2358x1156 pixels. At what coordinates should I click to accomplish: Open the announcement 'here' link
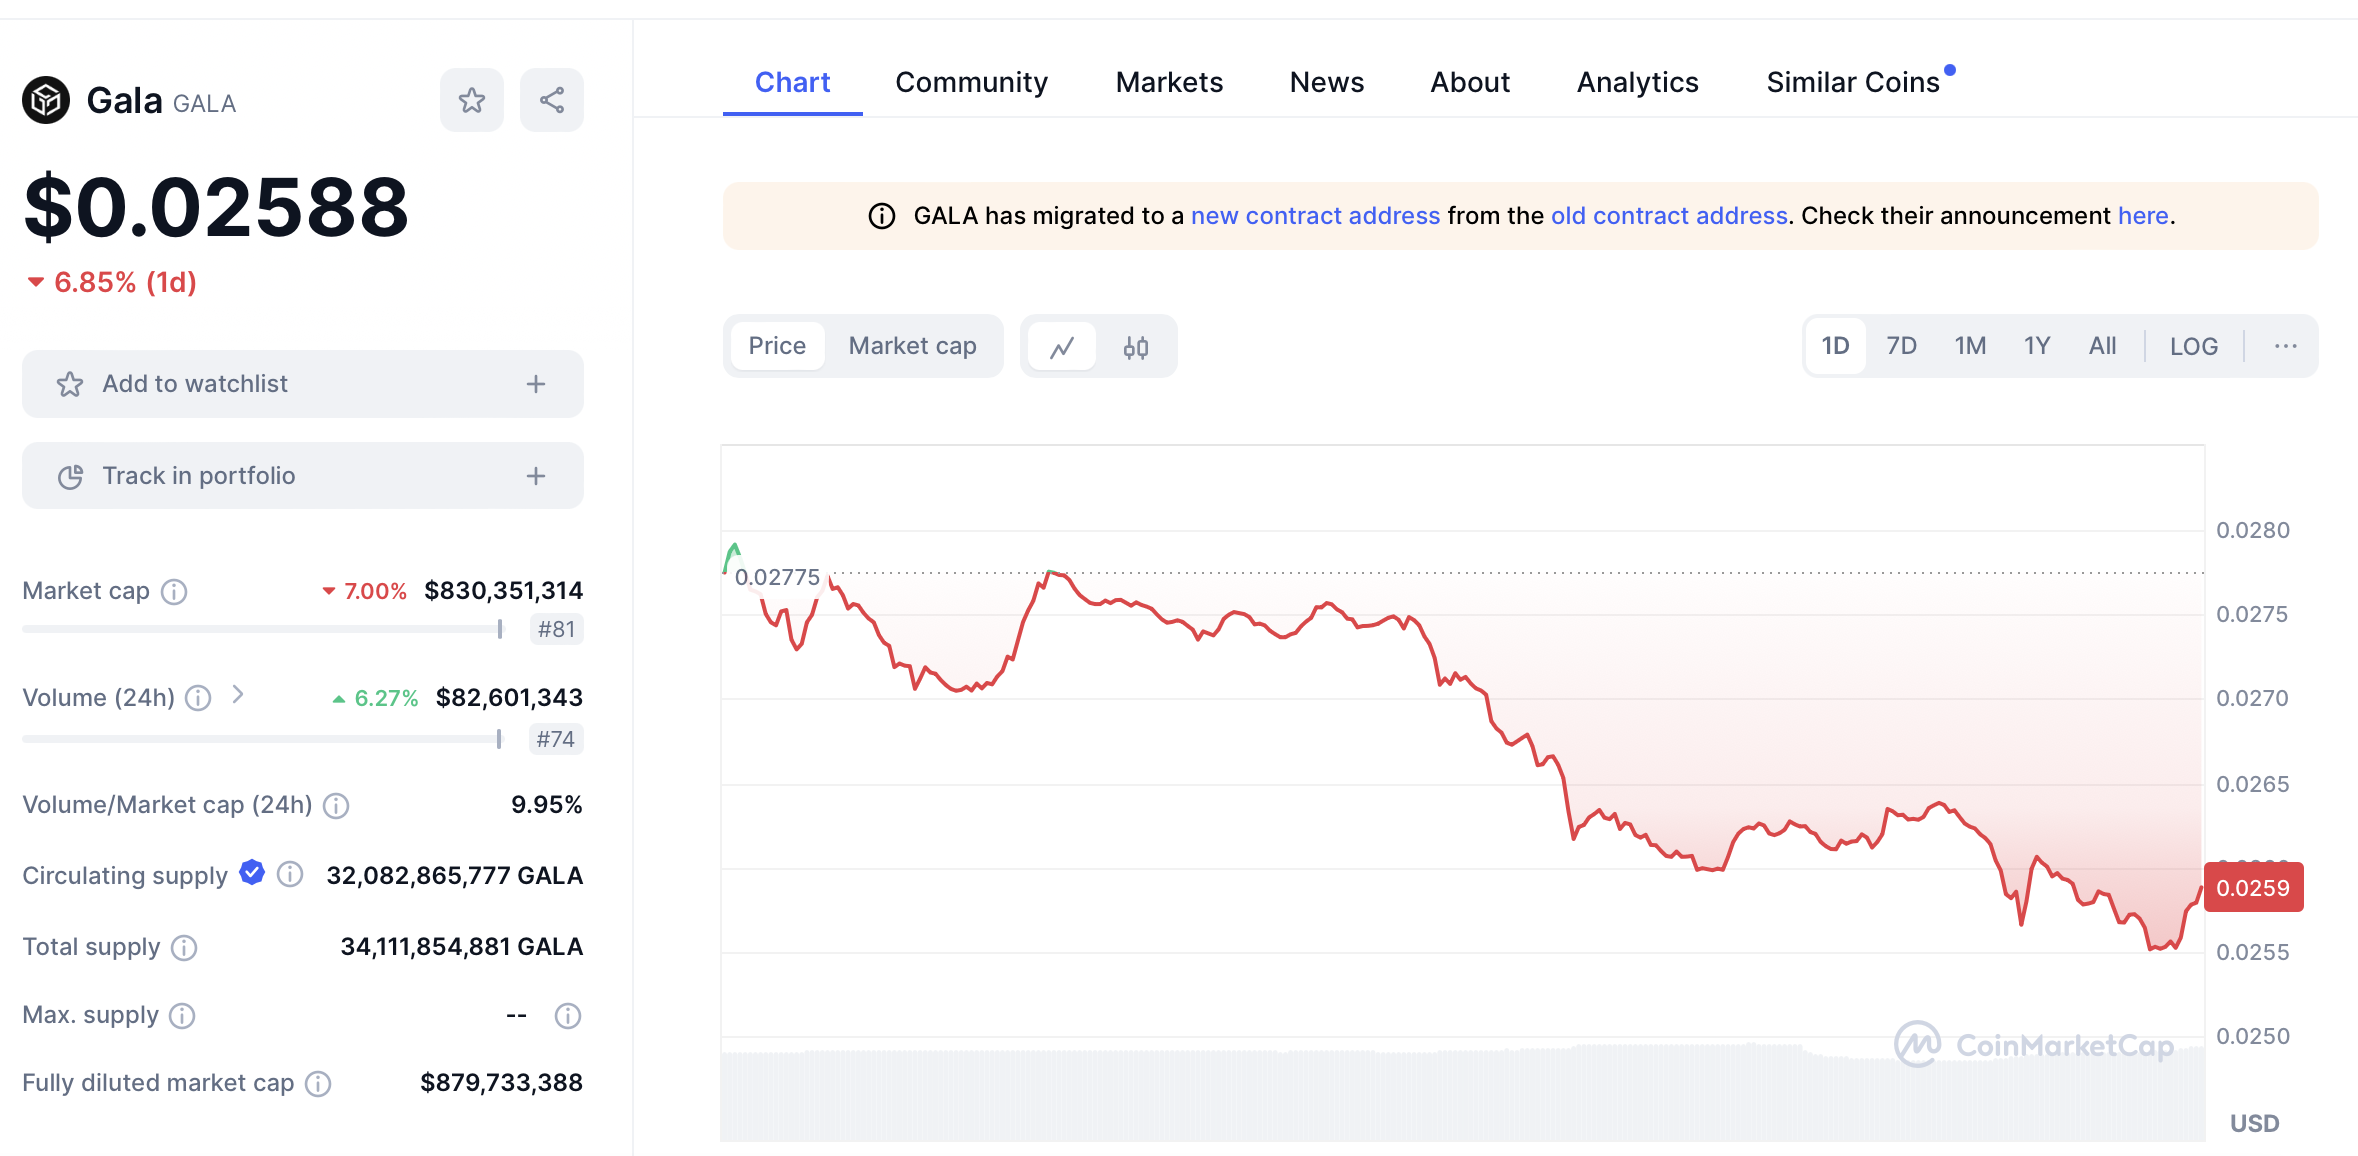click(x=2143, y=216)
